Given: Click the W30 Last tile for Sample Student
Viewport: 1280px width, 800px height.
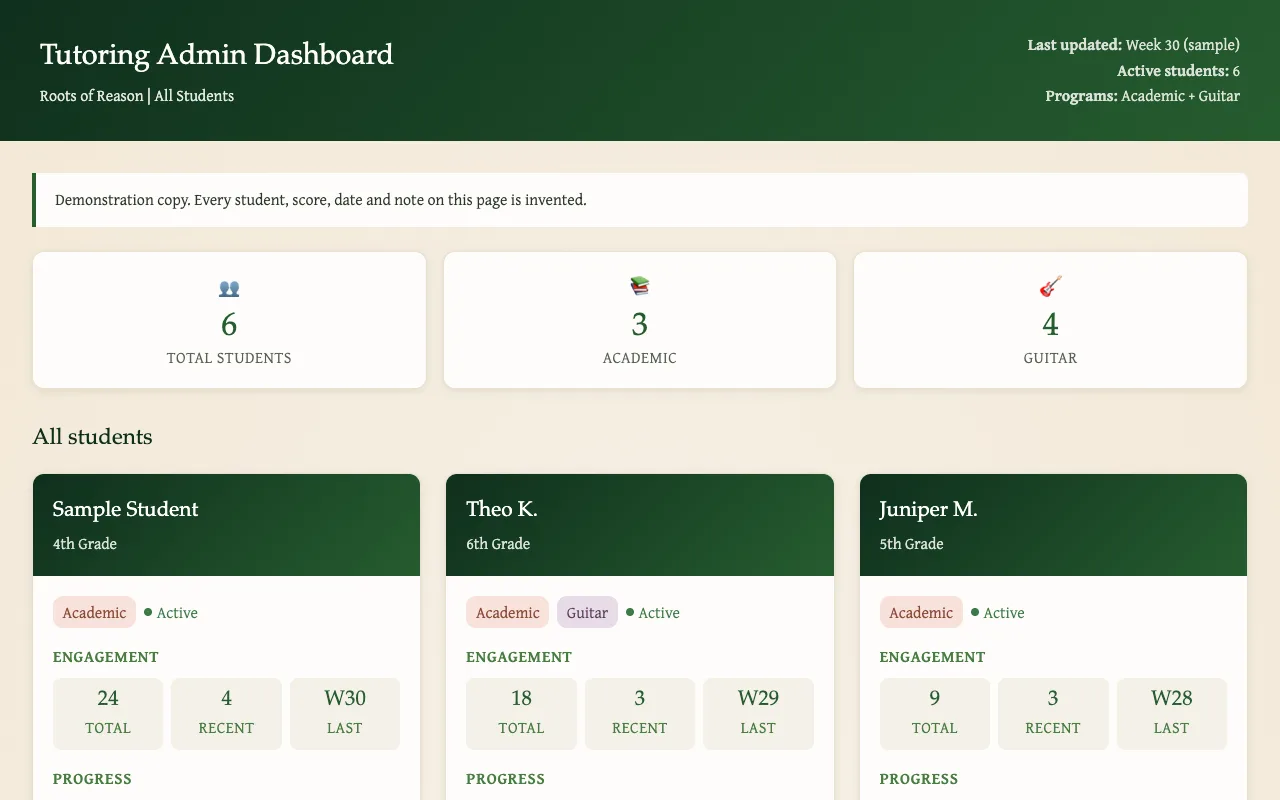Looking at the screenshot, I should click(x=345, y=714).
